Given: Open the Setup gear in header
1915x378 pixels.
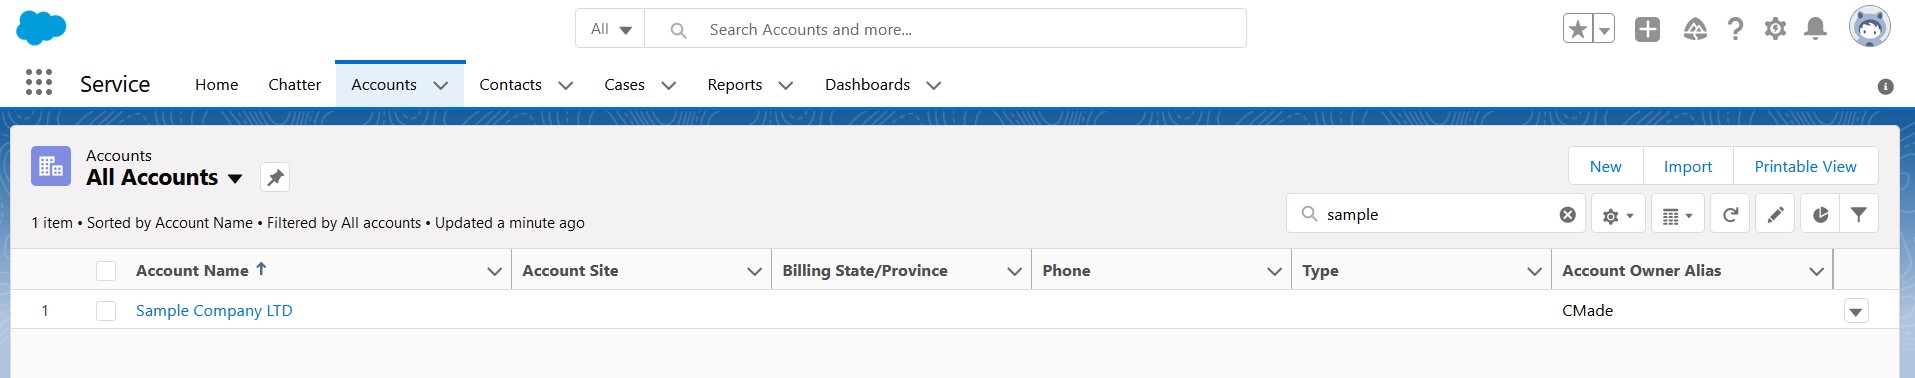Looking at the screenshot, I should click(x=1775, y=29).
